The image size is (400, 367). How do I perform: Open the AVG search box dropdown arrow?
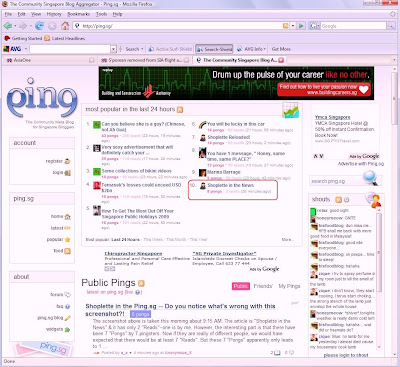(113, 49)
